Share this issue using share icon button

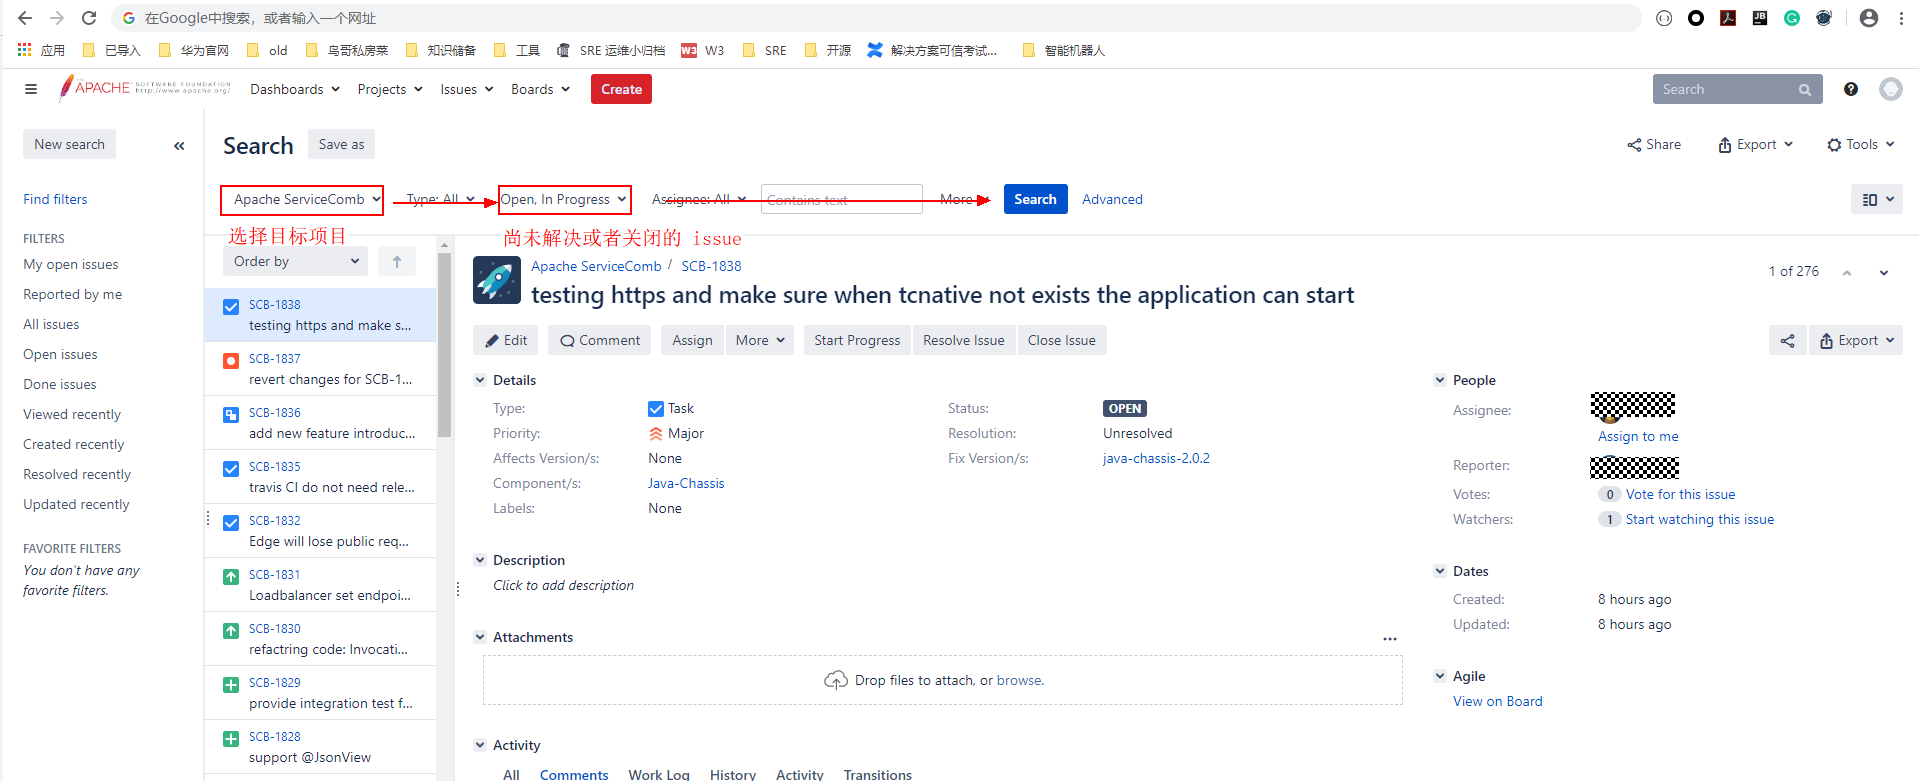(x=1788, y=341)
